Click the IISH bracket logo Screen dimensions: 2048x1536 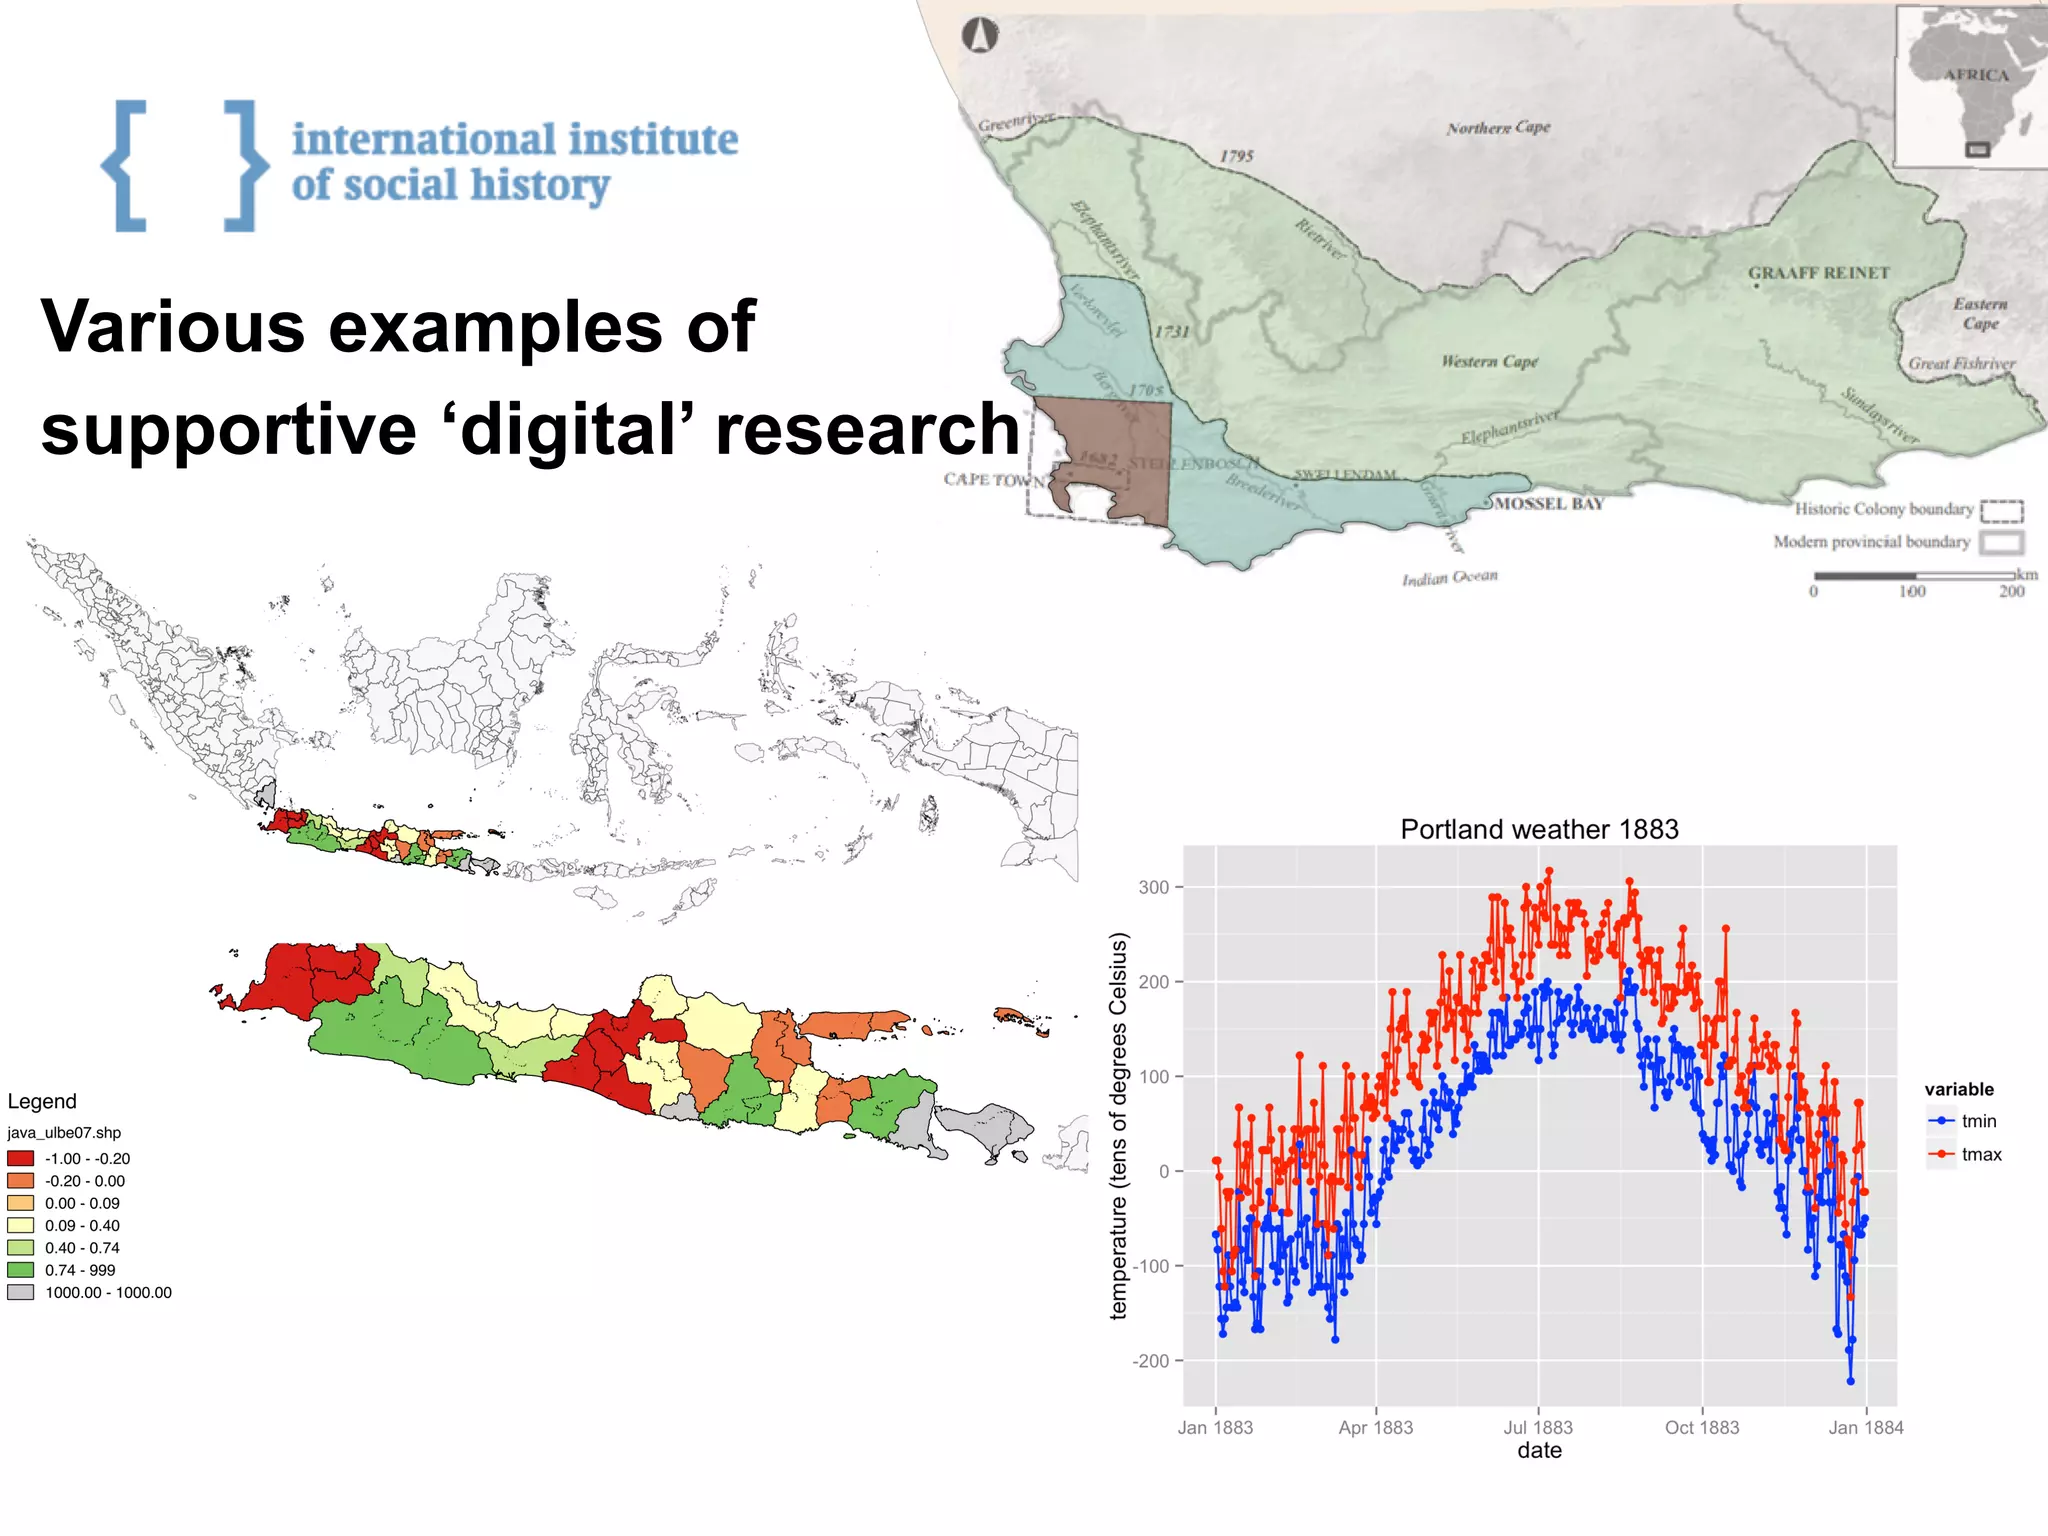pos(185,165)
